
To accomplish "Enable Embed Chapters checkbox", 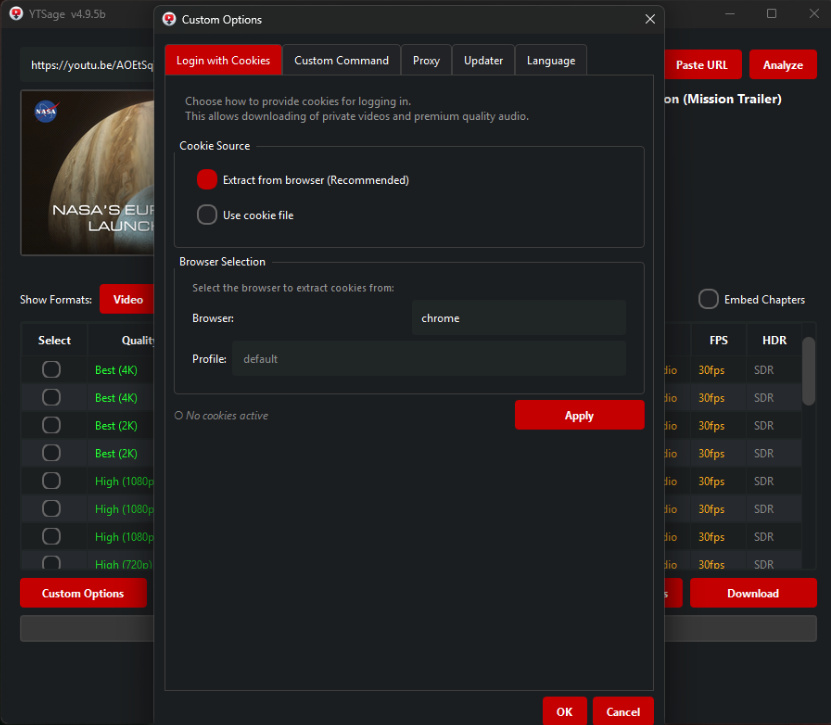I will click(x=708, y=299).
